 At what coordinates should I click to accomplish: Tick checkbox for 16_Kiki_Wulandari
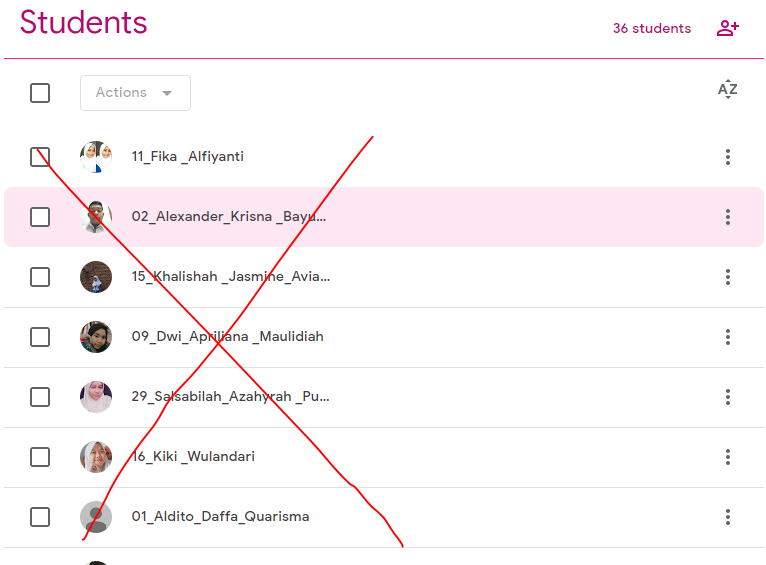[x=40, y=457]
